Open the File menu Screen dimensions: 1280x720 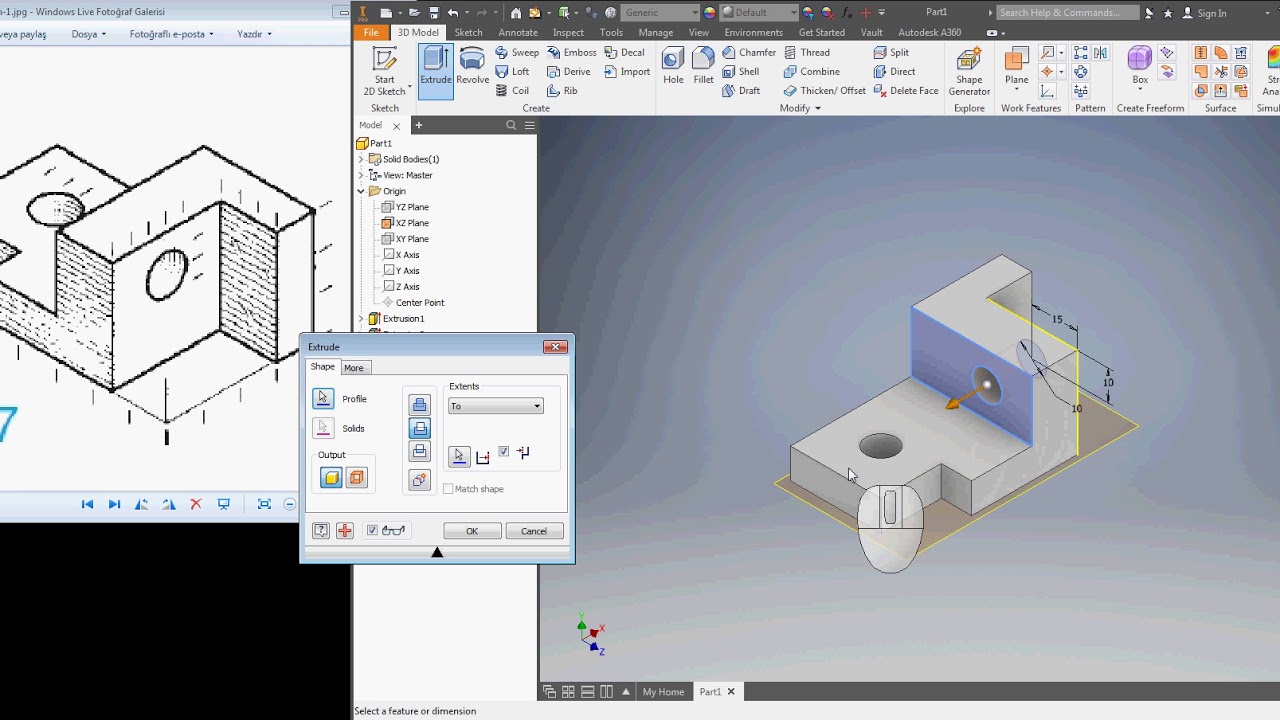pyautogui.click(x=371, y=32)
